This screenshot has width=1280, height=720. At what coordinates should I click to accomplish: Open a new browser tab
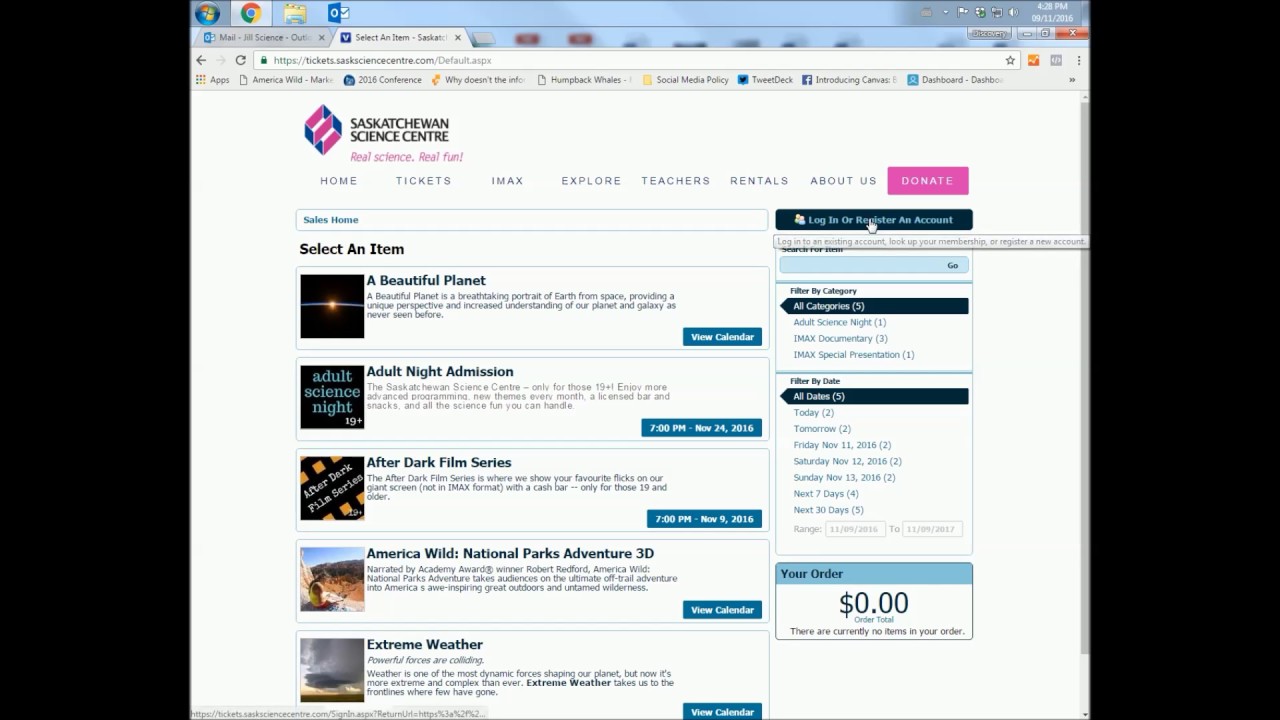[483, 38]
